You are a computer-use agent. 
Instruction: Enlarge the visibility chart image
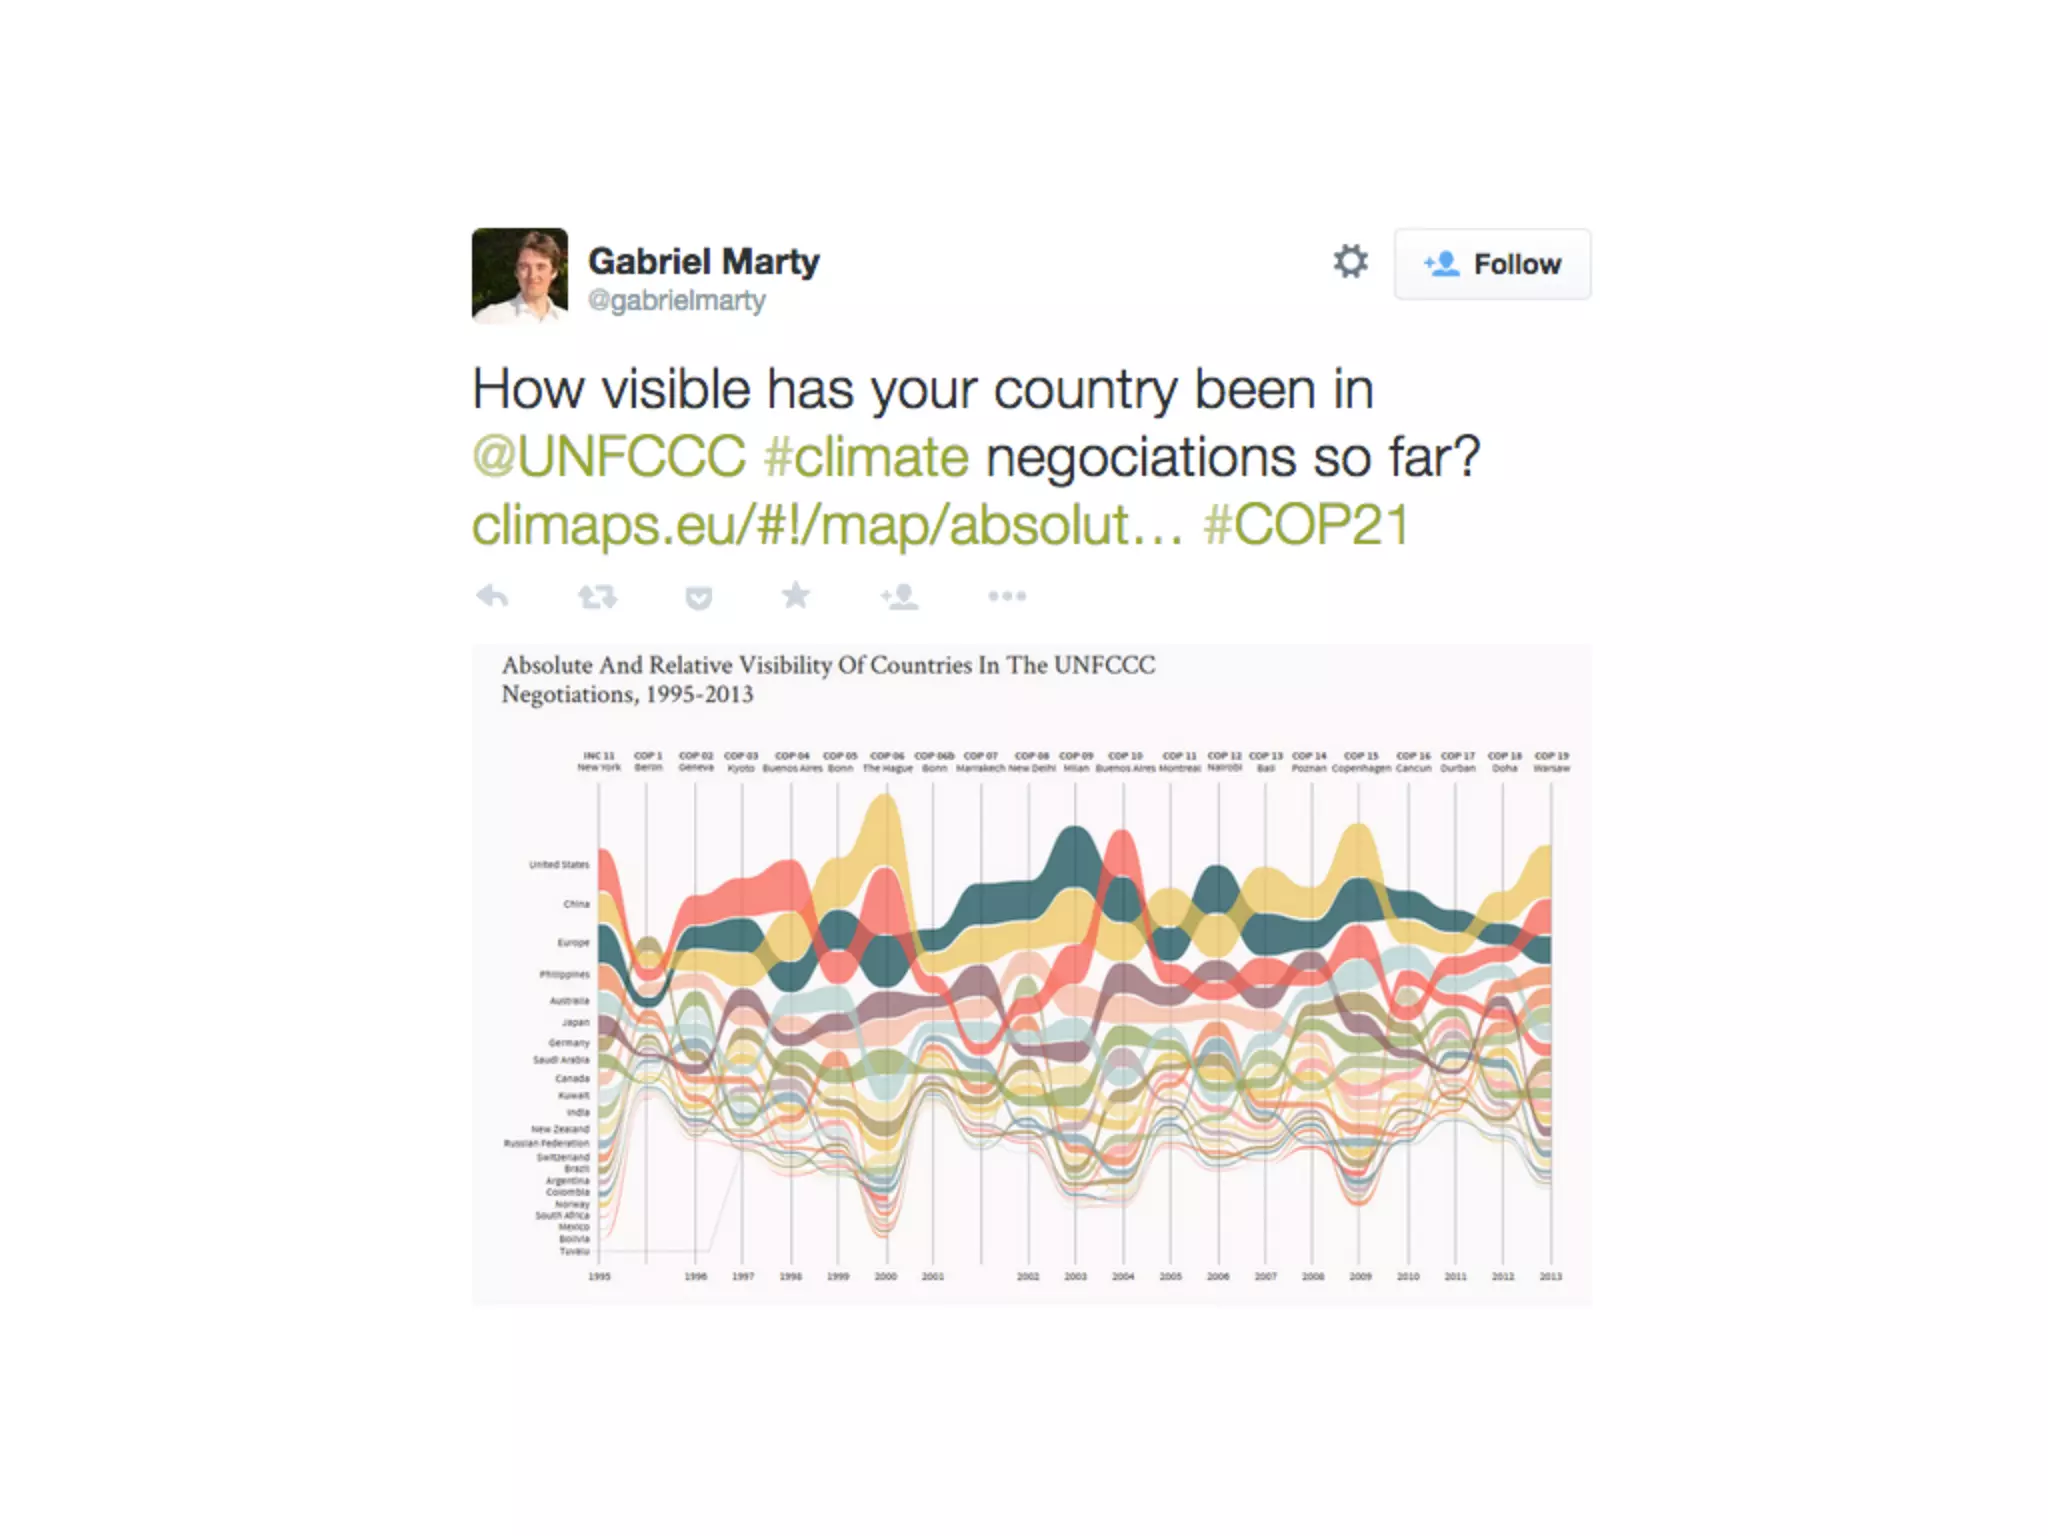[1032, 975]
